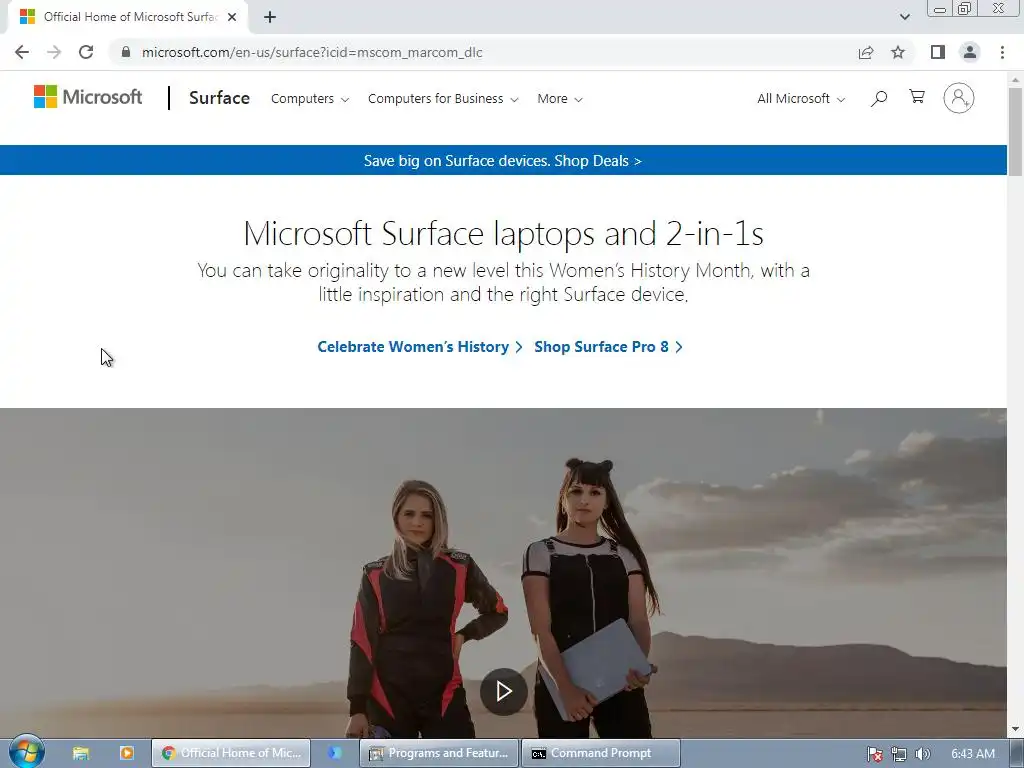Open the shopping cart icon
This screenshot has width=1024, height=768.
click(917, 97)
